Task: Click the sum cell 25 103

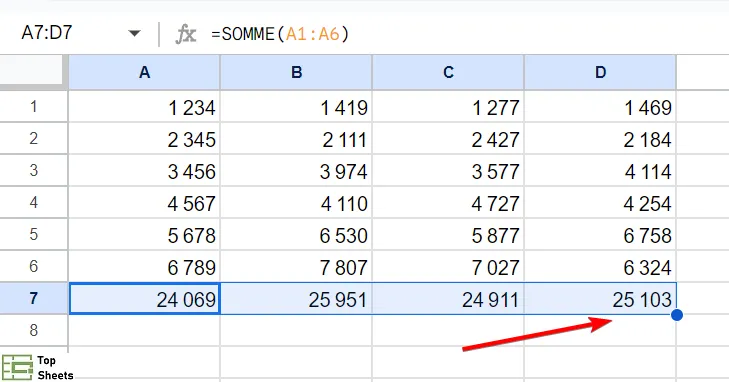Action: click(x=600, y=299)
